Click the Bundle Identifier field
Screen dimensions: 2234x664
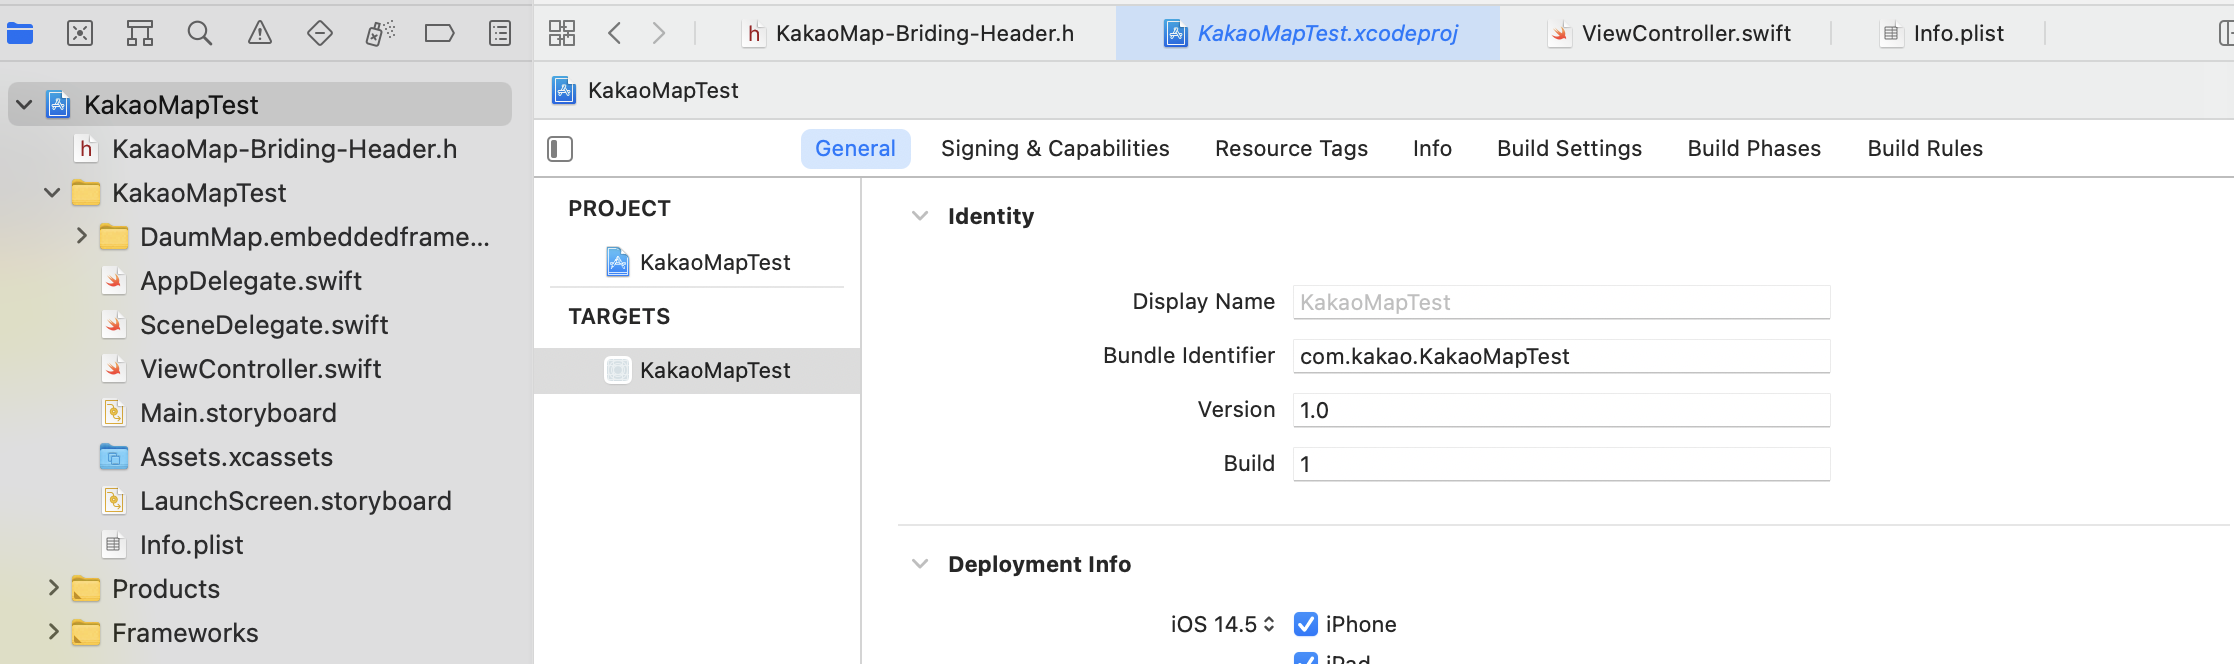[x=1561, y=356]
